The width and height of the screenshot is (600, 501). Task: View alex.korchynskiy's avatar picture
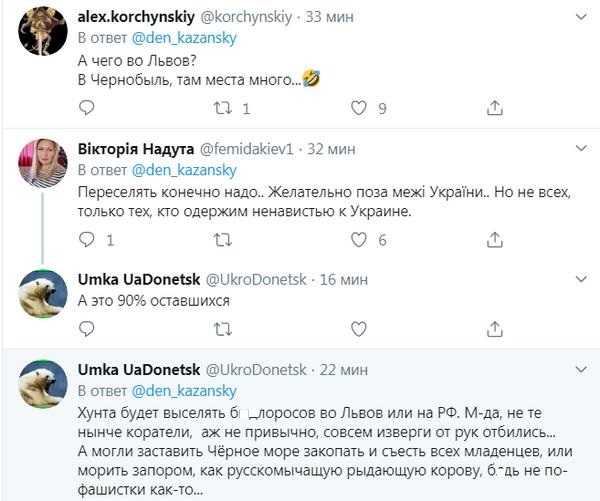click(43, 37)
